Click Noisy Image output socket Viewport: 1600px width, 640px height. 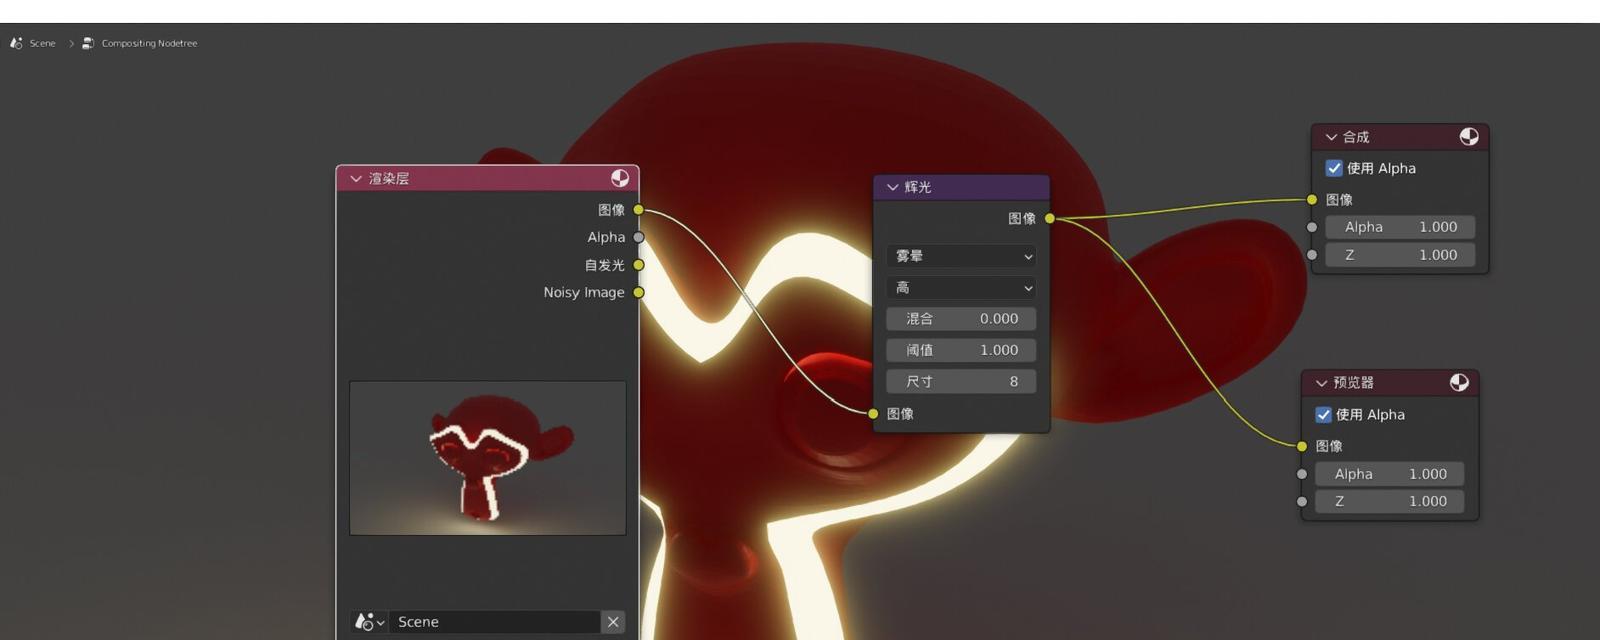[639, 292]
